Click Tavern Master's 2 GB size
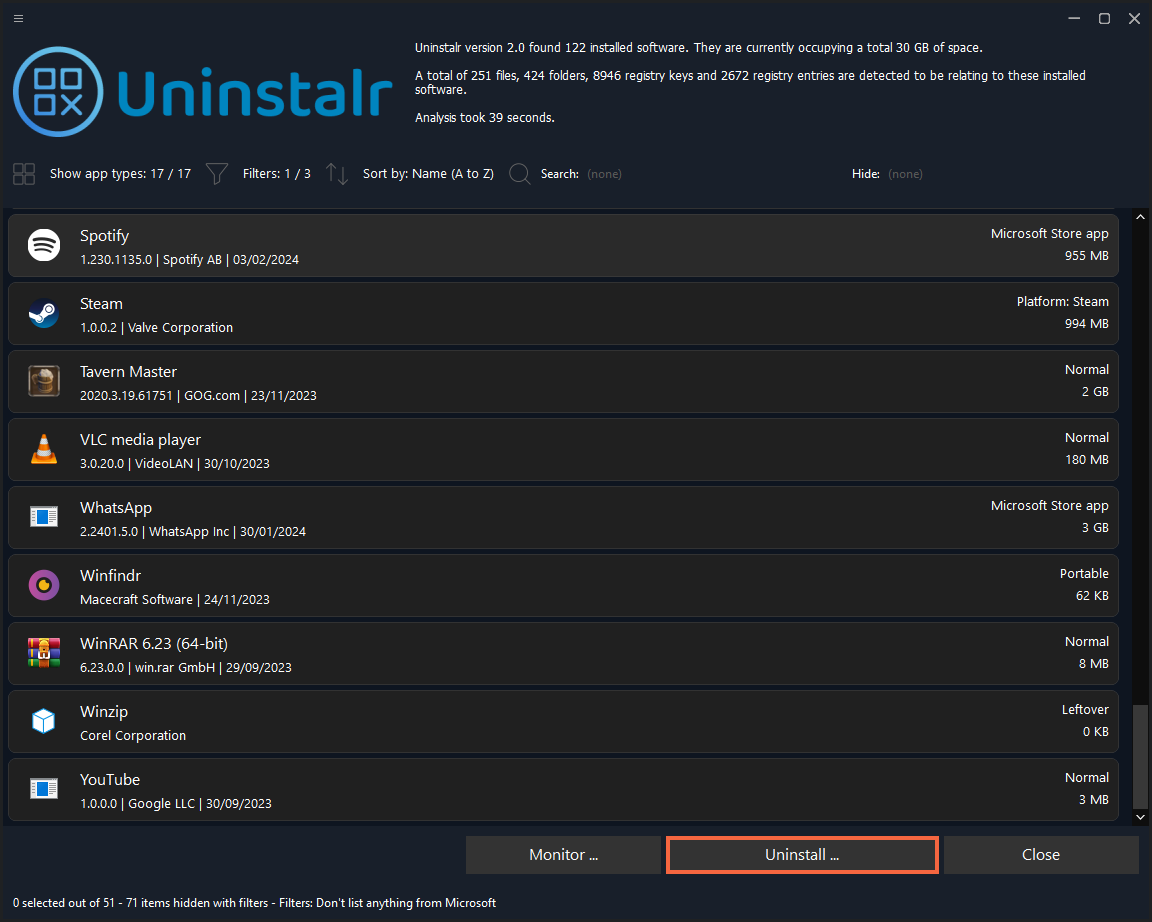This screenshot has height=922, width=1152. 1095,392
